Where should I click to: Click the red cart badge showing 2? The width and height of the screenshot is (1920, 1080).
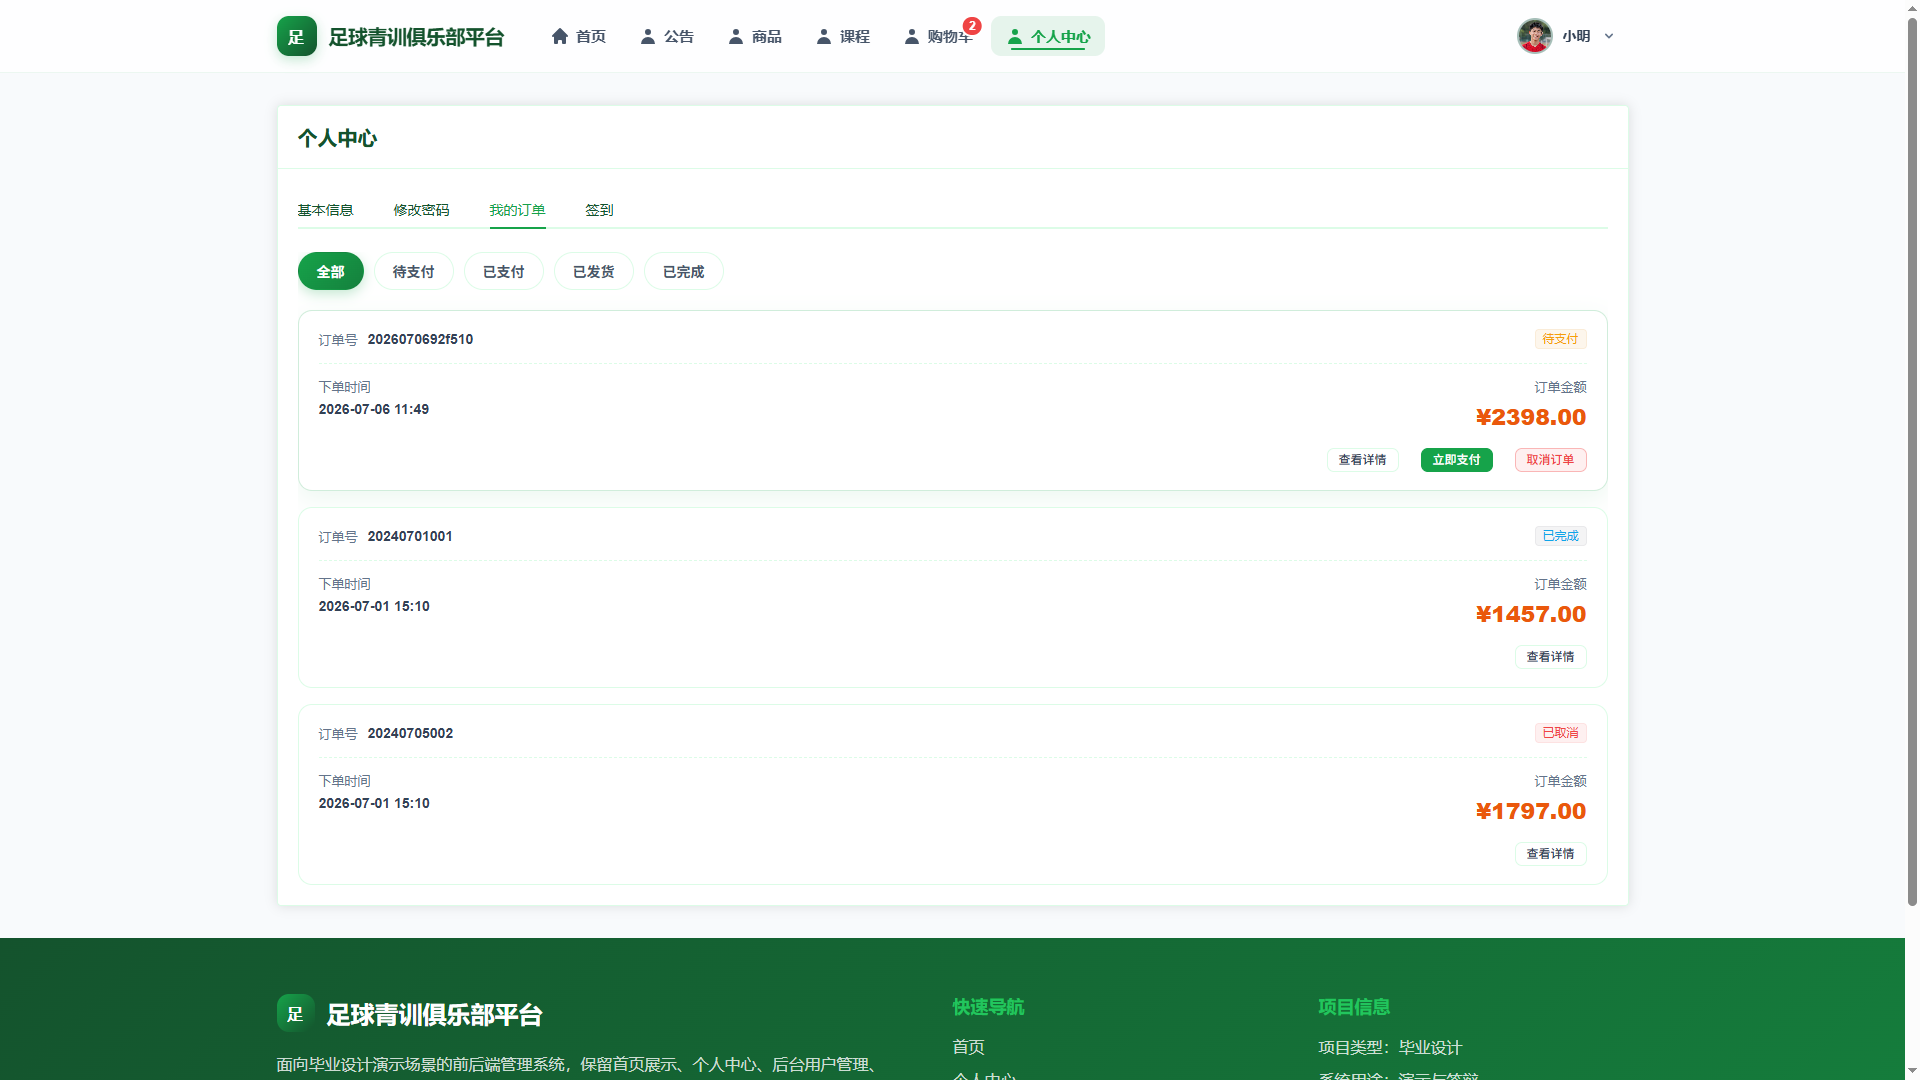pyautogui.click(x=972, y=26)
